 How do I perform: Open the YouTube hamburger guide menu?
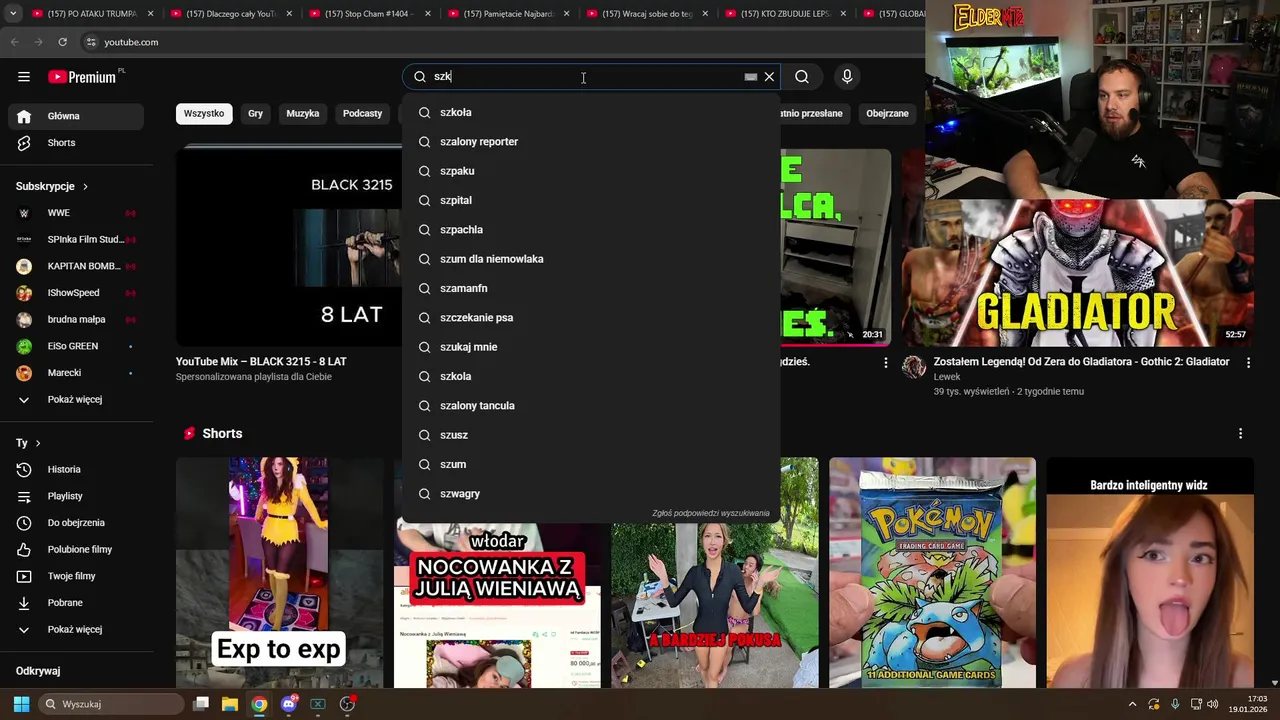click(x=24, y=77)
